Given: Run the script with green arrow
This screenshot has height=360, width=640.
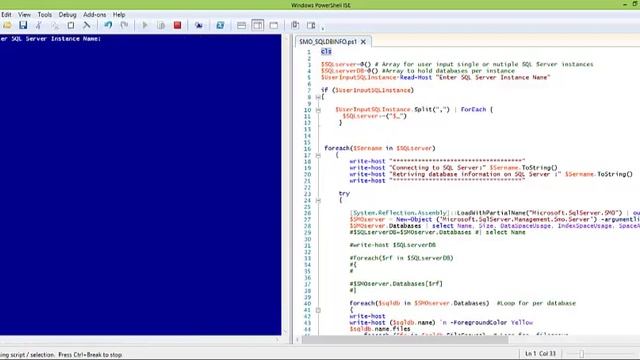Looking at the screenshot, I should tap(145, 25).
